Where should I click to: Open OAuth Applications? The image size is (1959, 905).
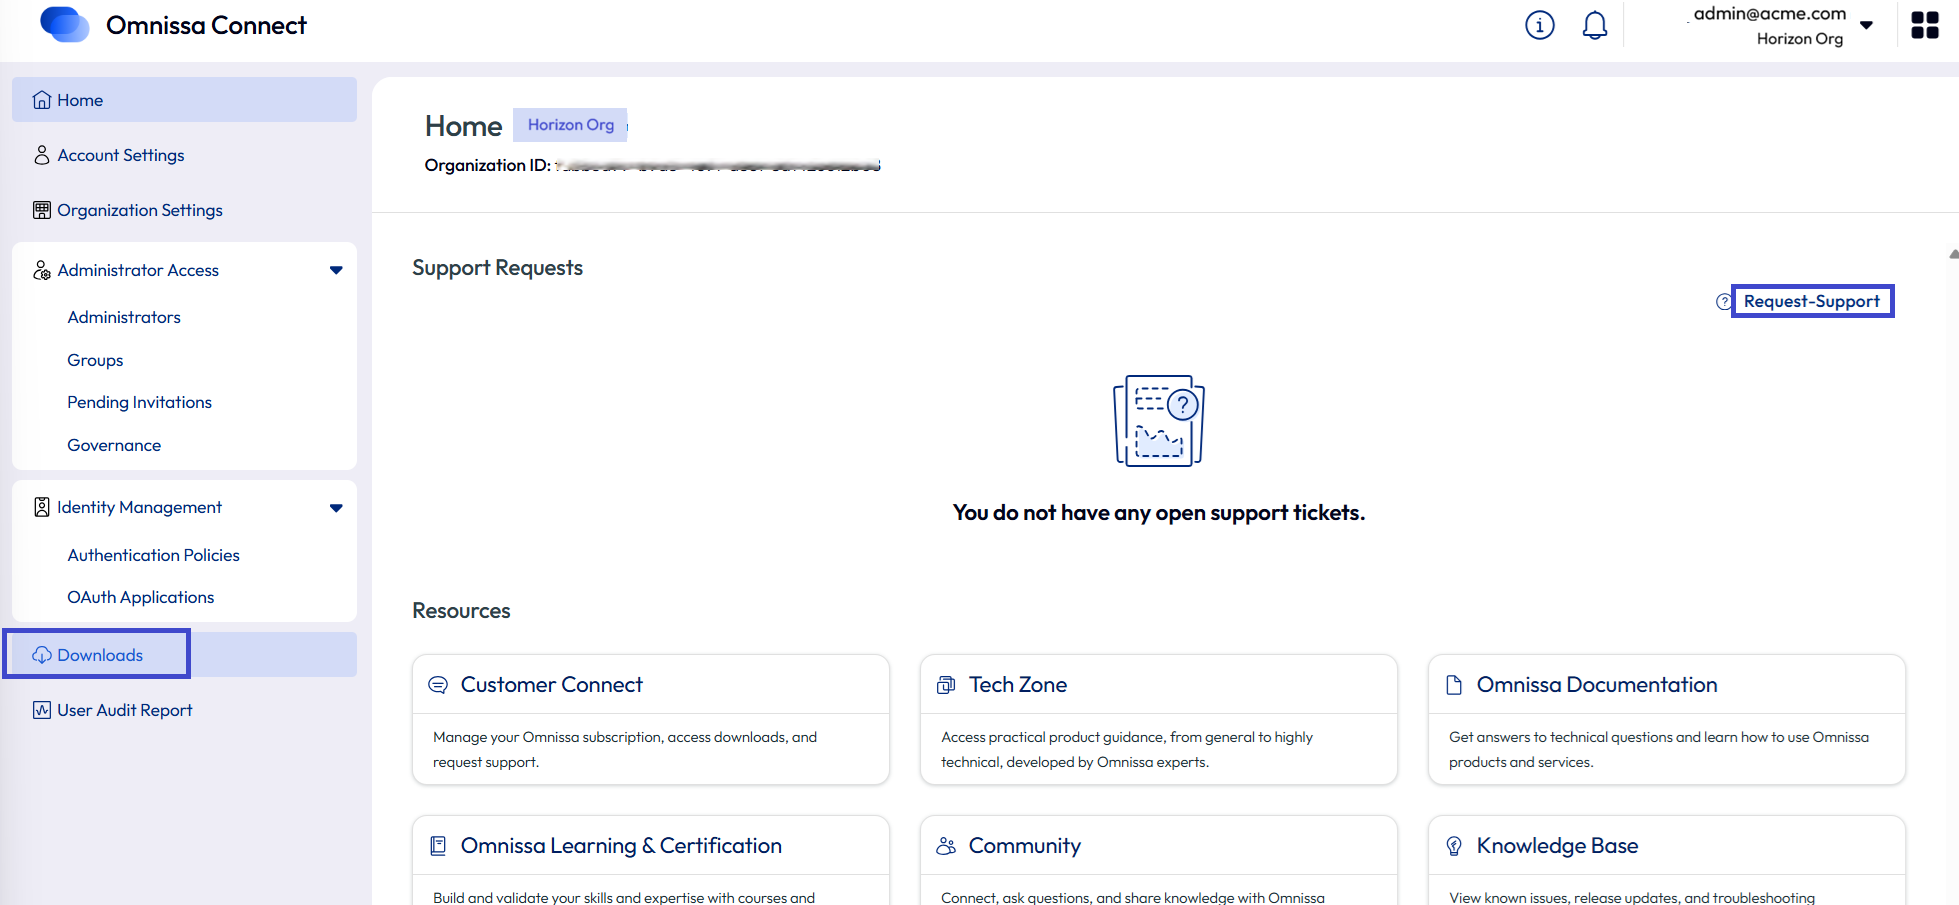[x=140, y=597]
